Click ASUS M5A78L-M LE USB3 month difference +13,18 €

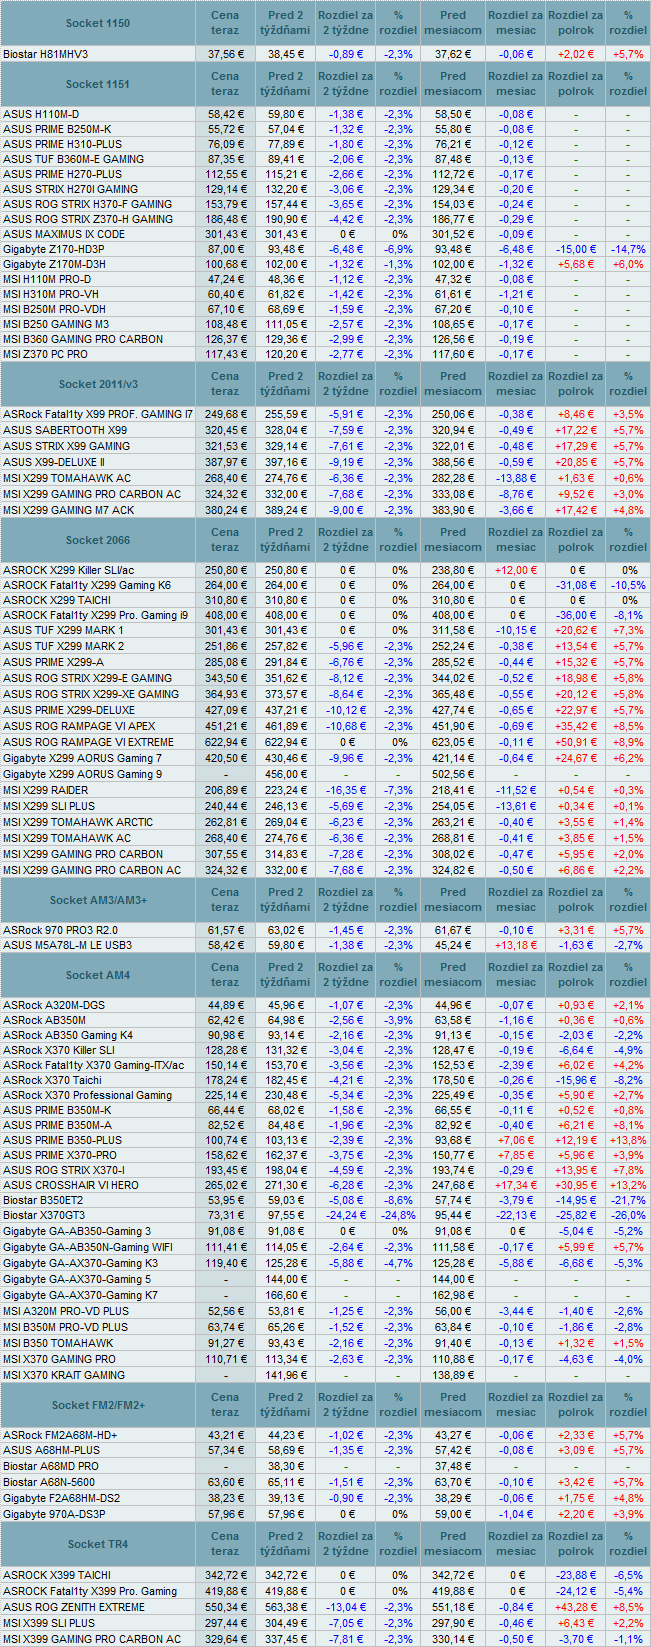(x=516, y=945)
